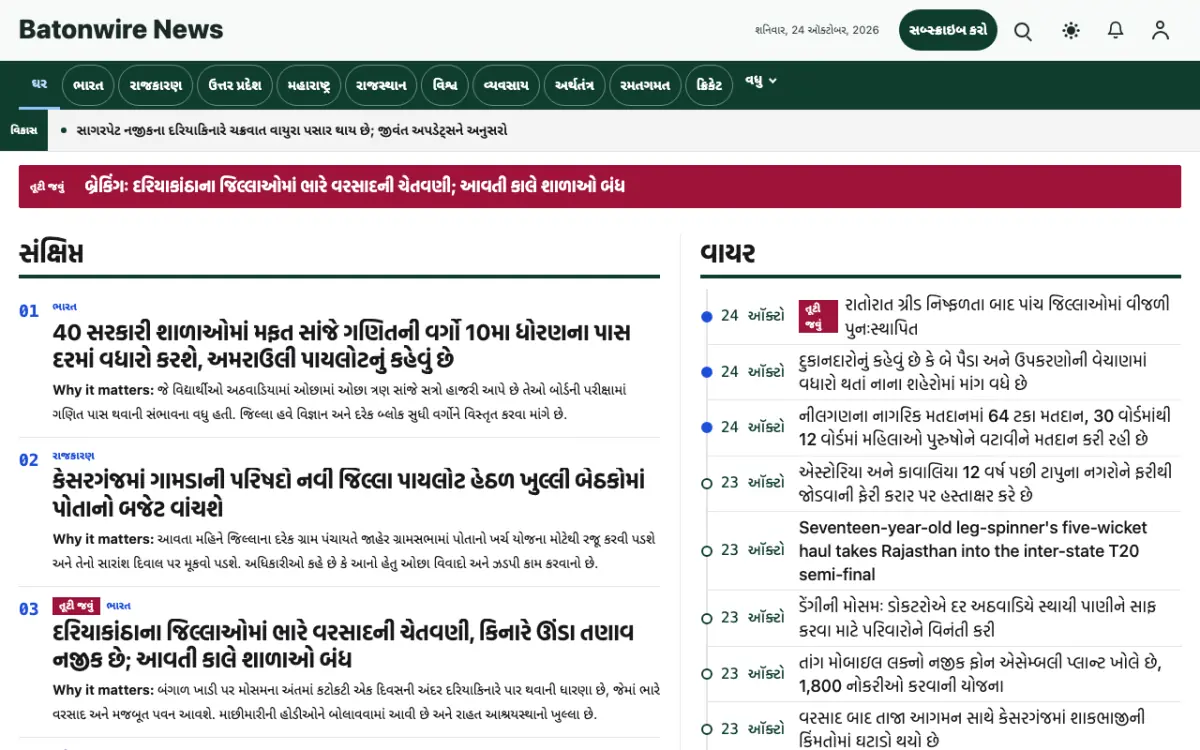This screenshot has height=750, width=1200.
Task: Open the રાજકારણ nav section
Action: (156, 85)
